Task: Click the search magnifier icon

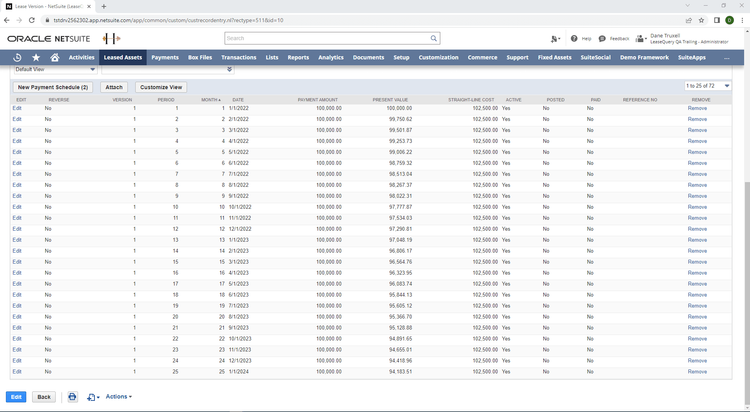Action: [x=433, y=38]
